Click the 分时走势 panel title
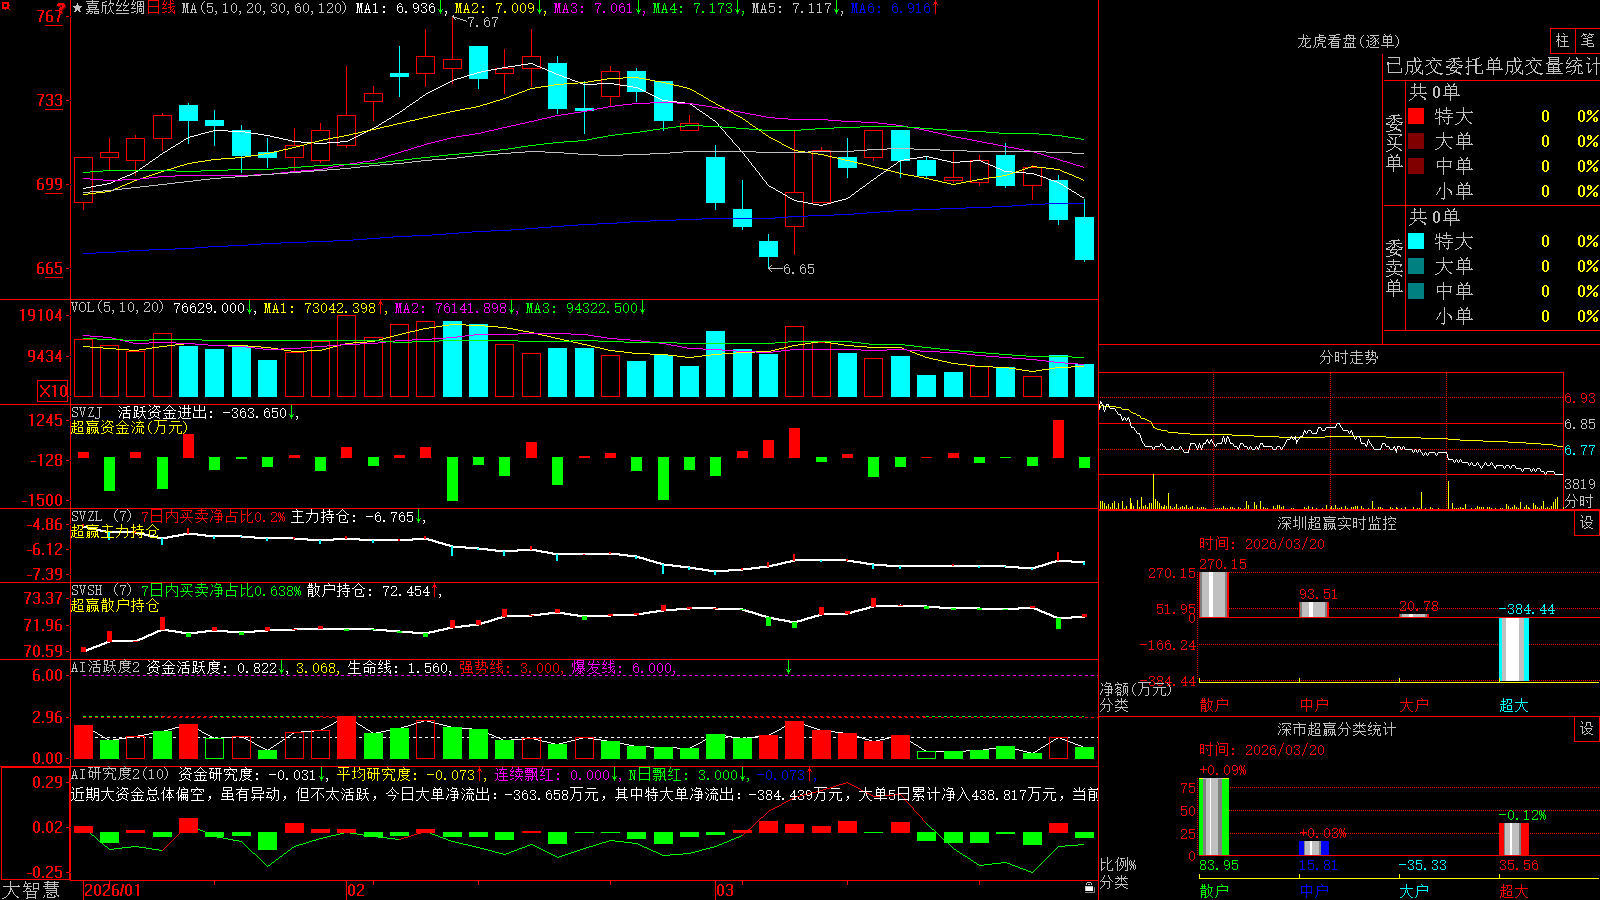Viewport: 1600px width, 900px height. pyautogui.click(x=1348, y=357)
